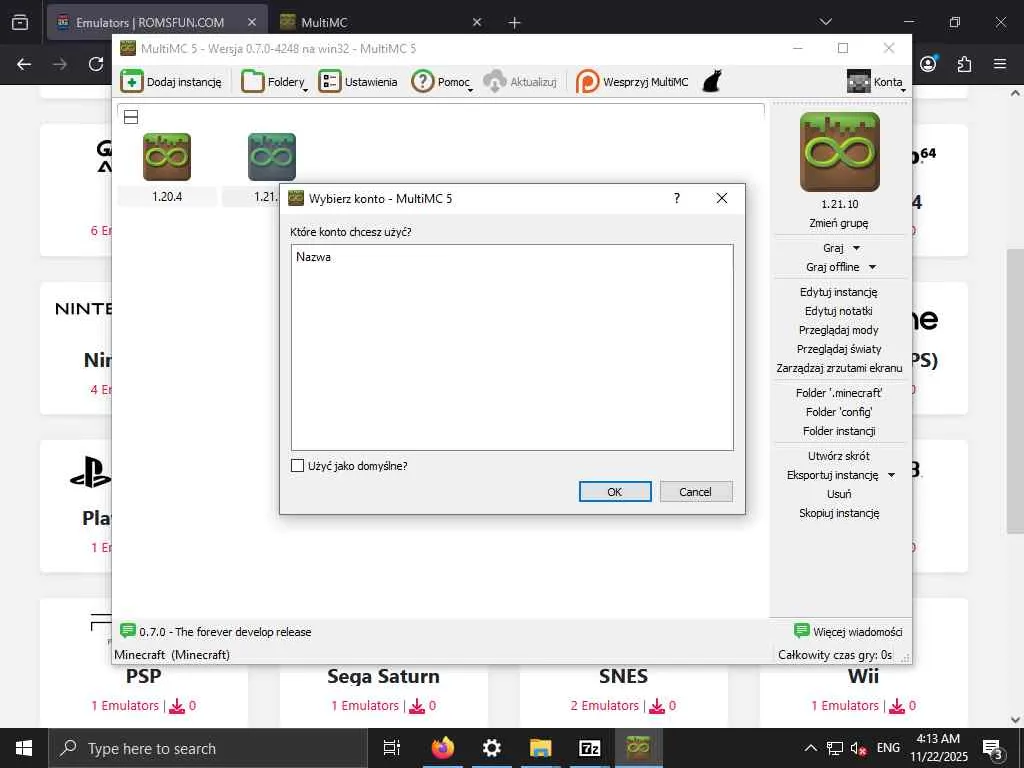Click Wesprzyj MultiMC Patreon button
This screenshot has height=768, width=1024.
tap(632, 82)
